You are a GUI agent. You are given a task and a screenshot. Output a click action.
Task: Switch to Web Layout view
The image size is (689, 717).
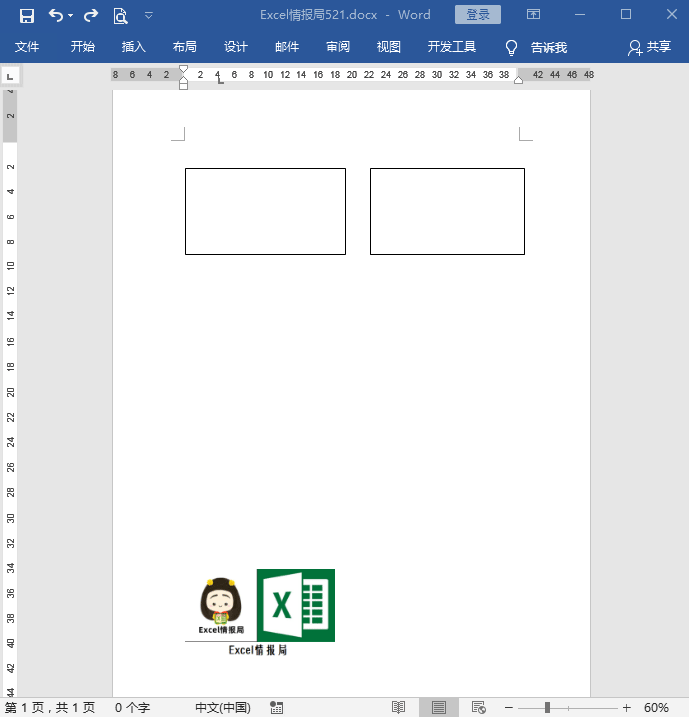click(479, 707)
